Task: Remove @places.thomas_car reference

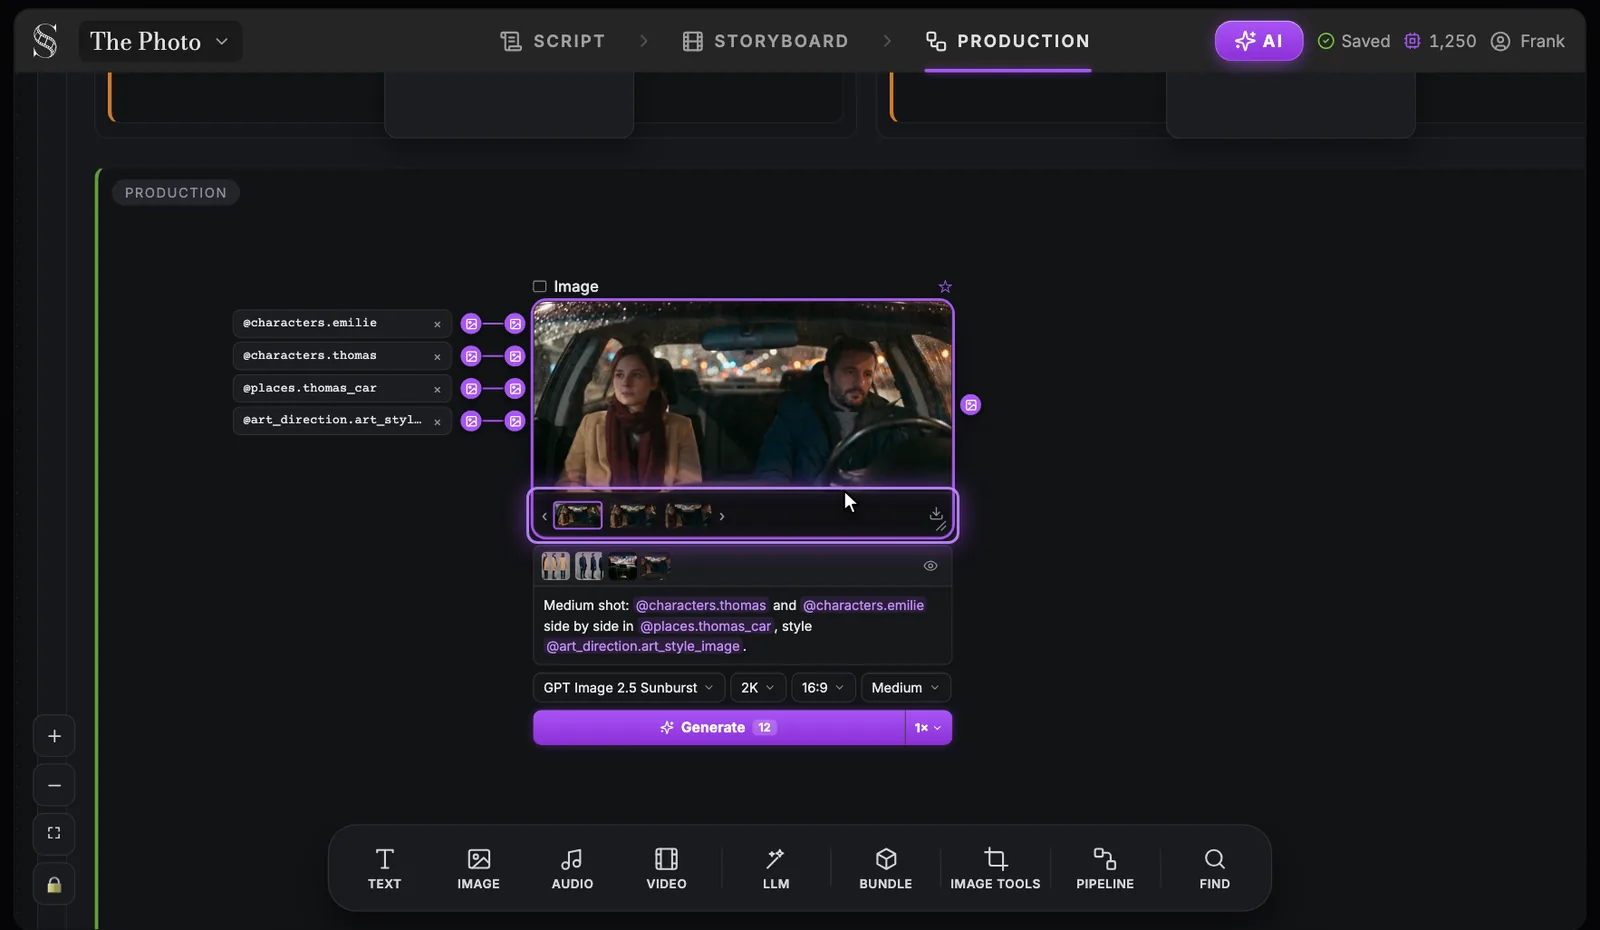Action: [437, 389]
